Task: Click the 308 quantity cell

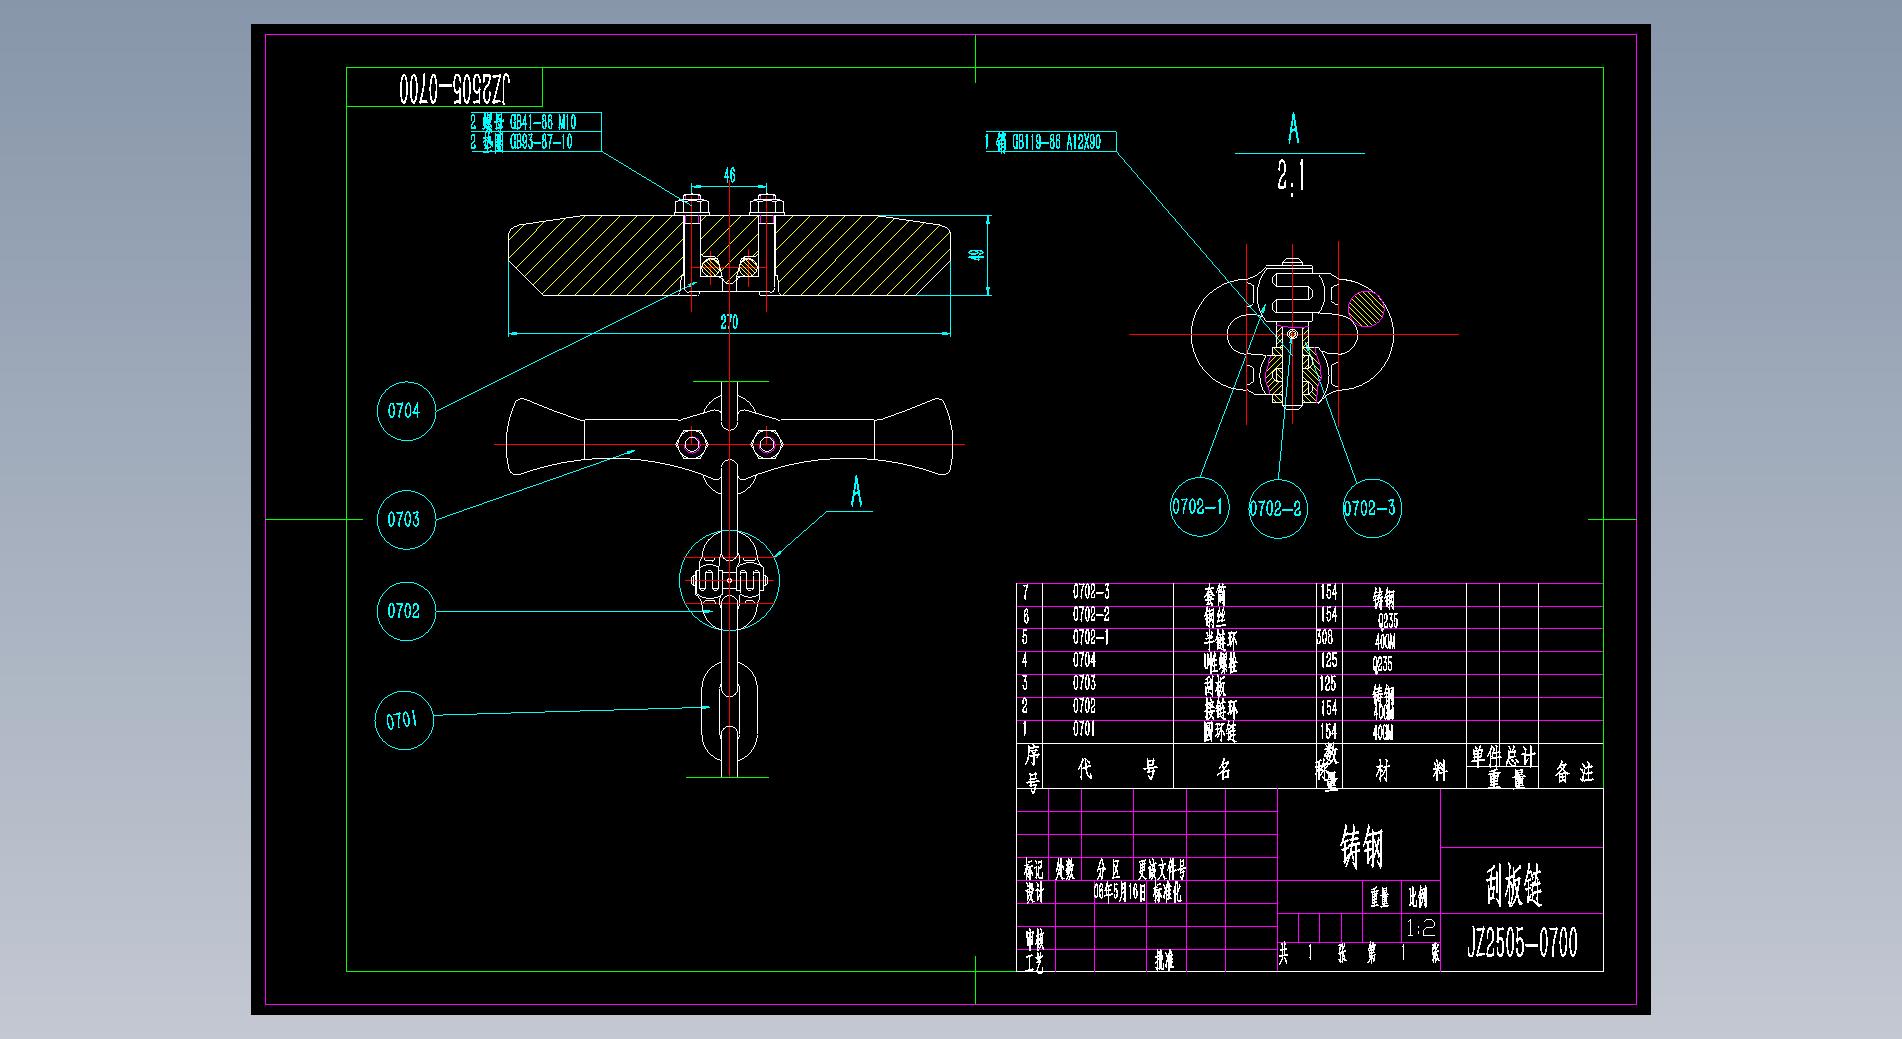Action: click(x=1325, y=637)
